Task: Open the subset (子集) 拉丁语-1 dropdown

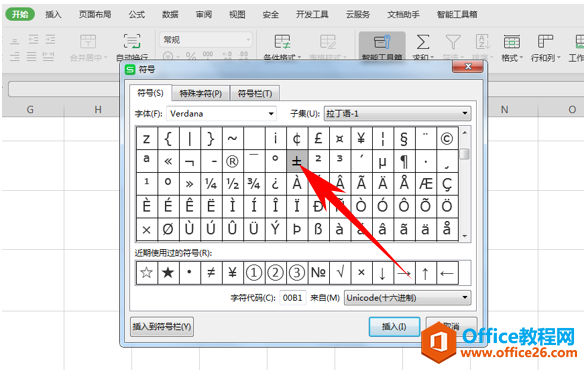Action: tap(464, 113)
